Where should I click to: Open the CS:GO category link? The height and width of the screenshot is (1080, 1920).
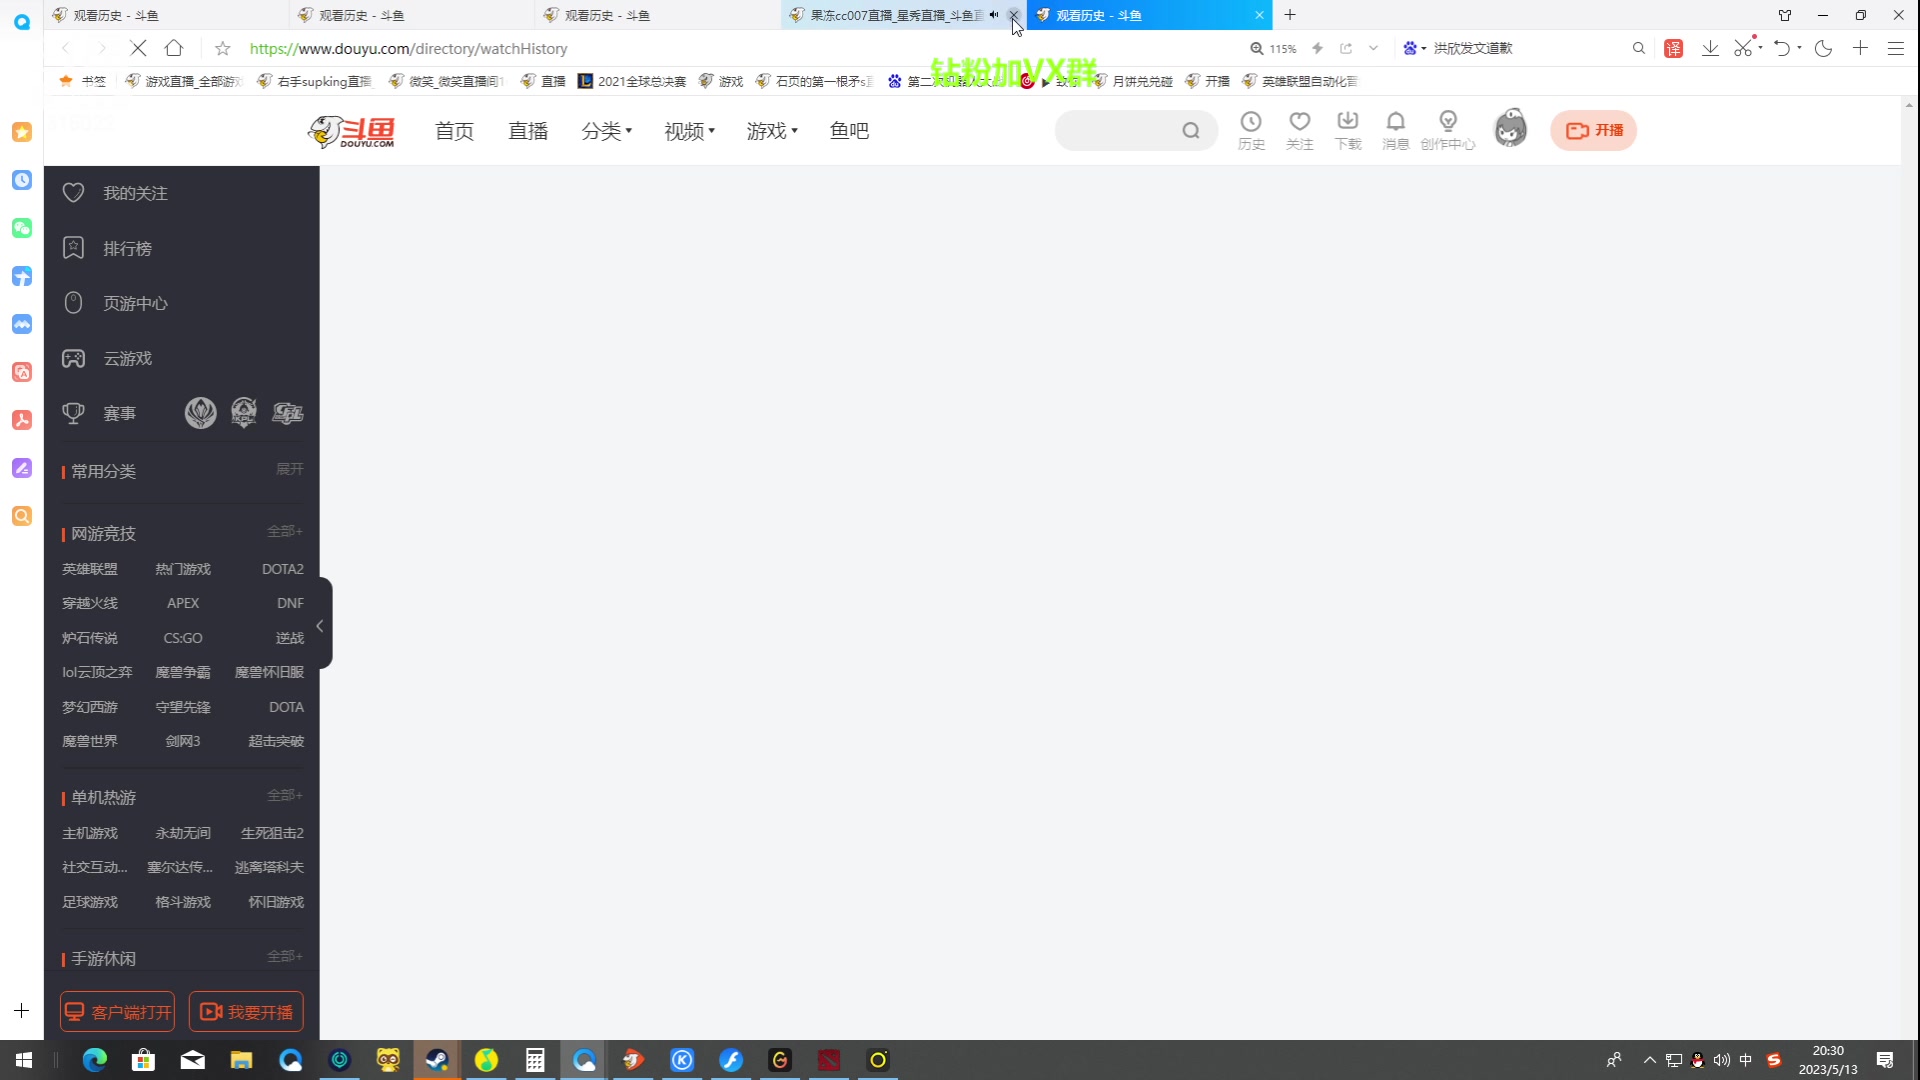[183, 638]
